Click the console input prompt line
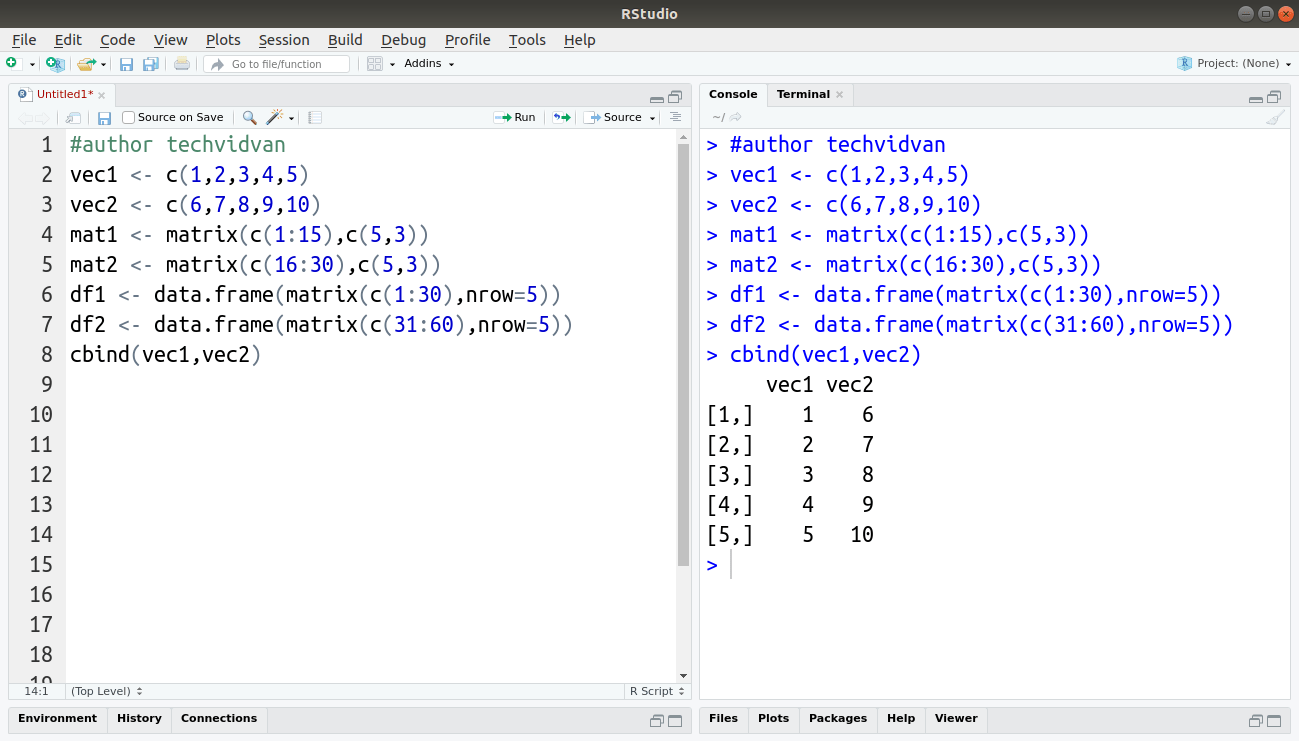 (995, 565)
